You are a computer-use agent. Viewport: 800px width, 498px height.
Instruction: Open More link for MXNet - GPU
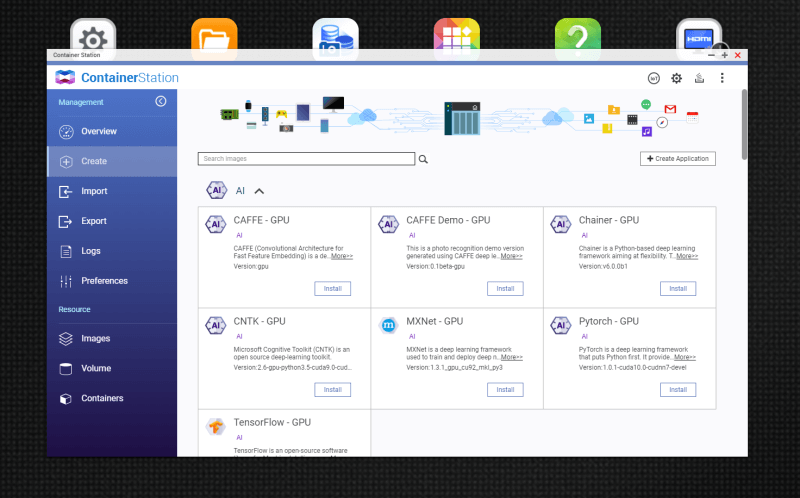(x=512, y=357)
